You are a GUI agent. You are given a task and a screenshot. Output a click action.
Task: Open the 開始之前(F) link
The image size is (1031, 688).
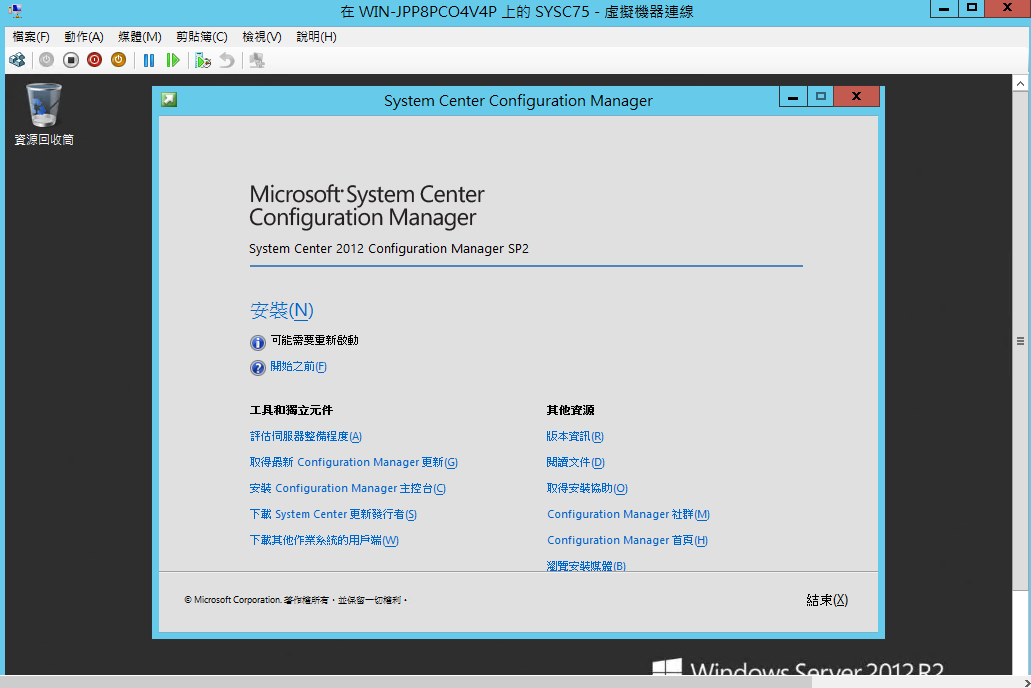coord(299,366)
